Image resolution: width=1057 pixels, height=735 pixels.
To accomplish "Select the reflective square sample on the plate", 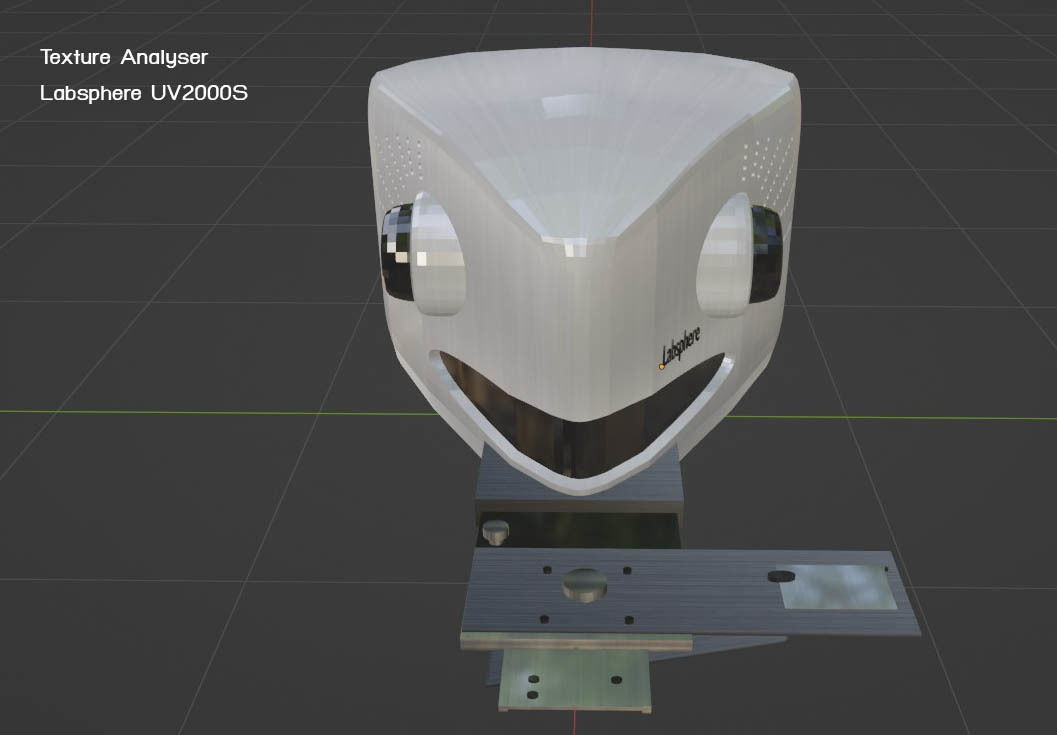I will 837,587.
